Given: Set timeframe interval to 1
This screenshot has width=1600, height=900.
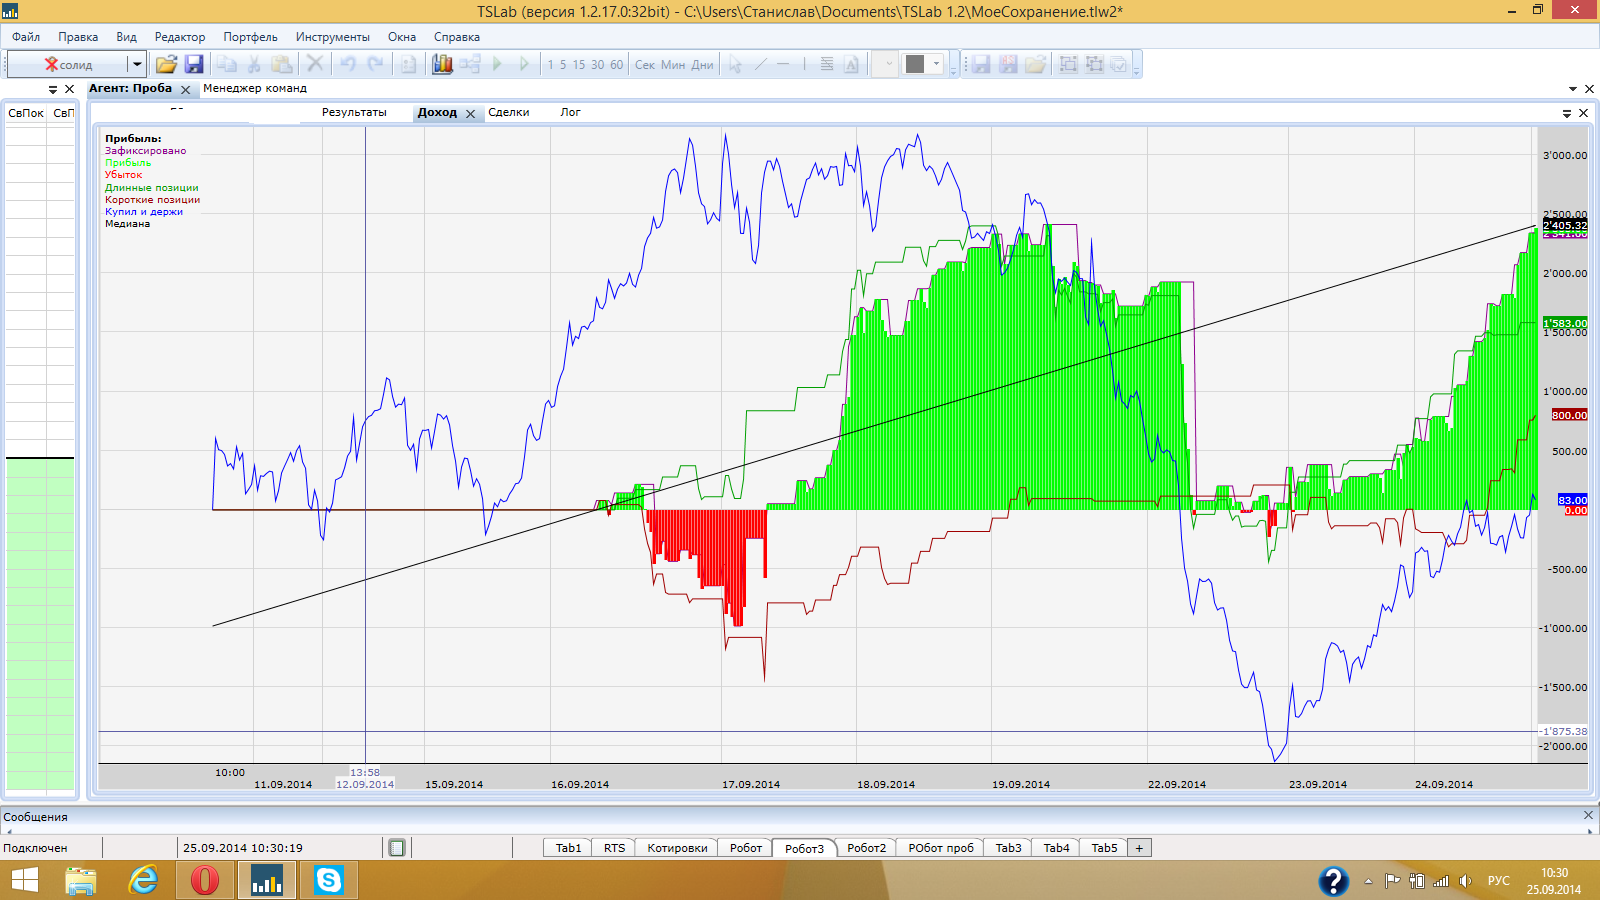Looking at the screenshot, I should coord(550,64).
